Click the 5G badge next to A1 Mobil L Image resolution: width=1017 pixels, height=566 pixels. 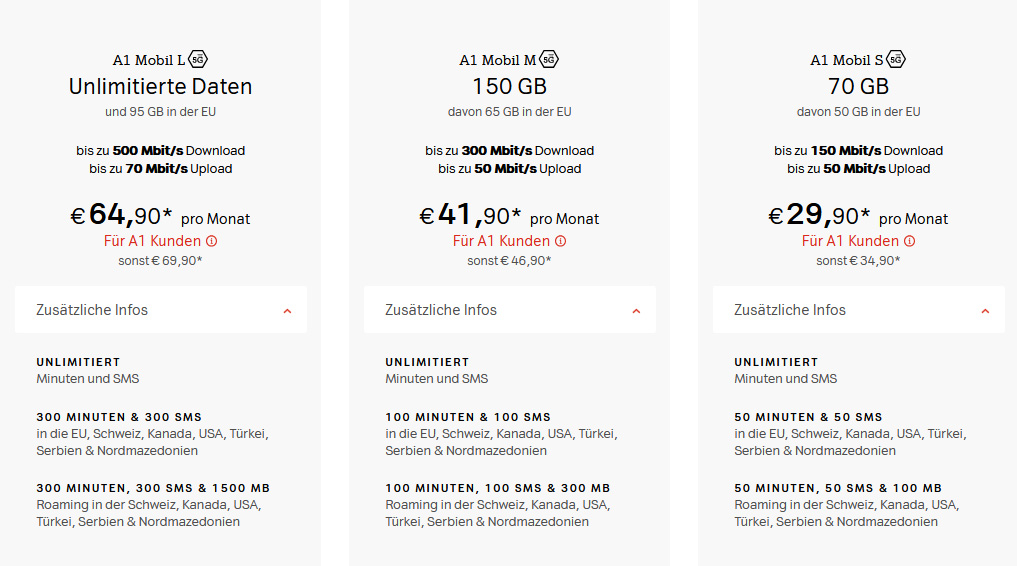click(198, 60)
